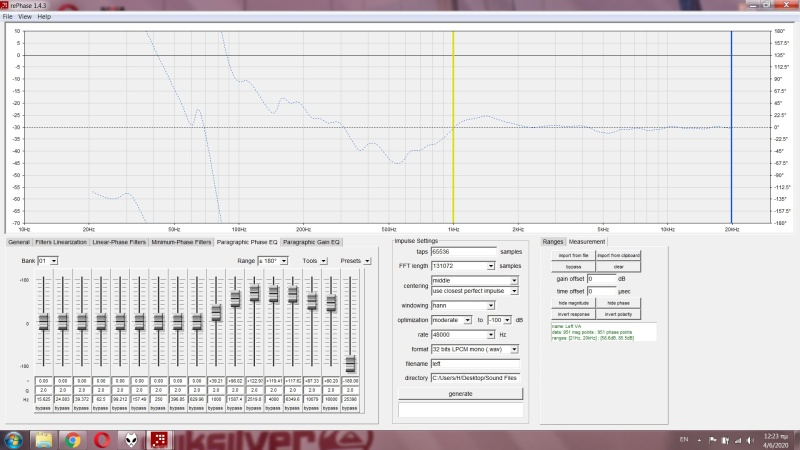800x450 pixels.
Task: Click the alien head taskbar icon
Action: coord(131,439)
